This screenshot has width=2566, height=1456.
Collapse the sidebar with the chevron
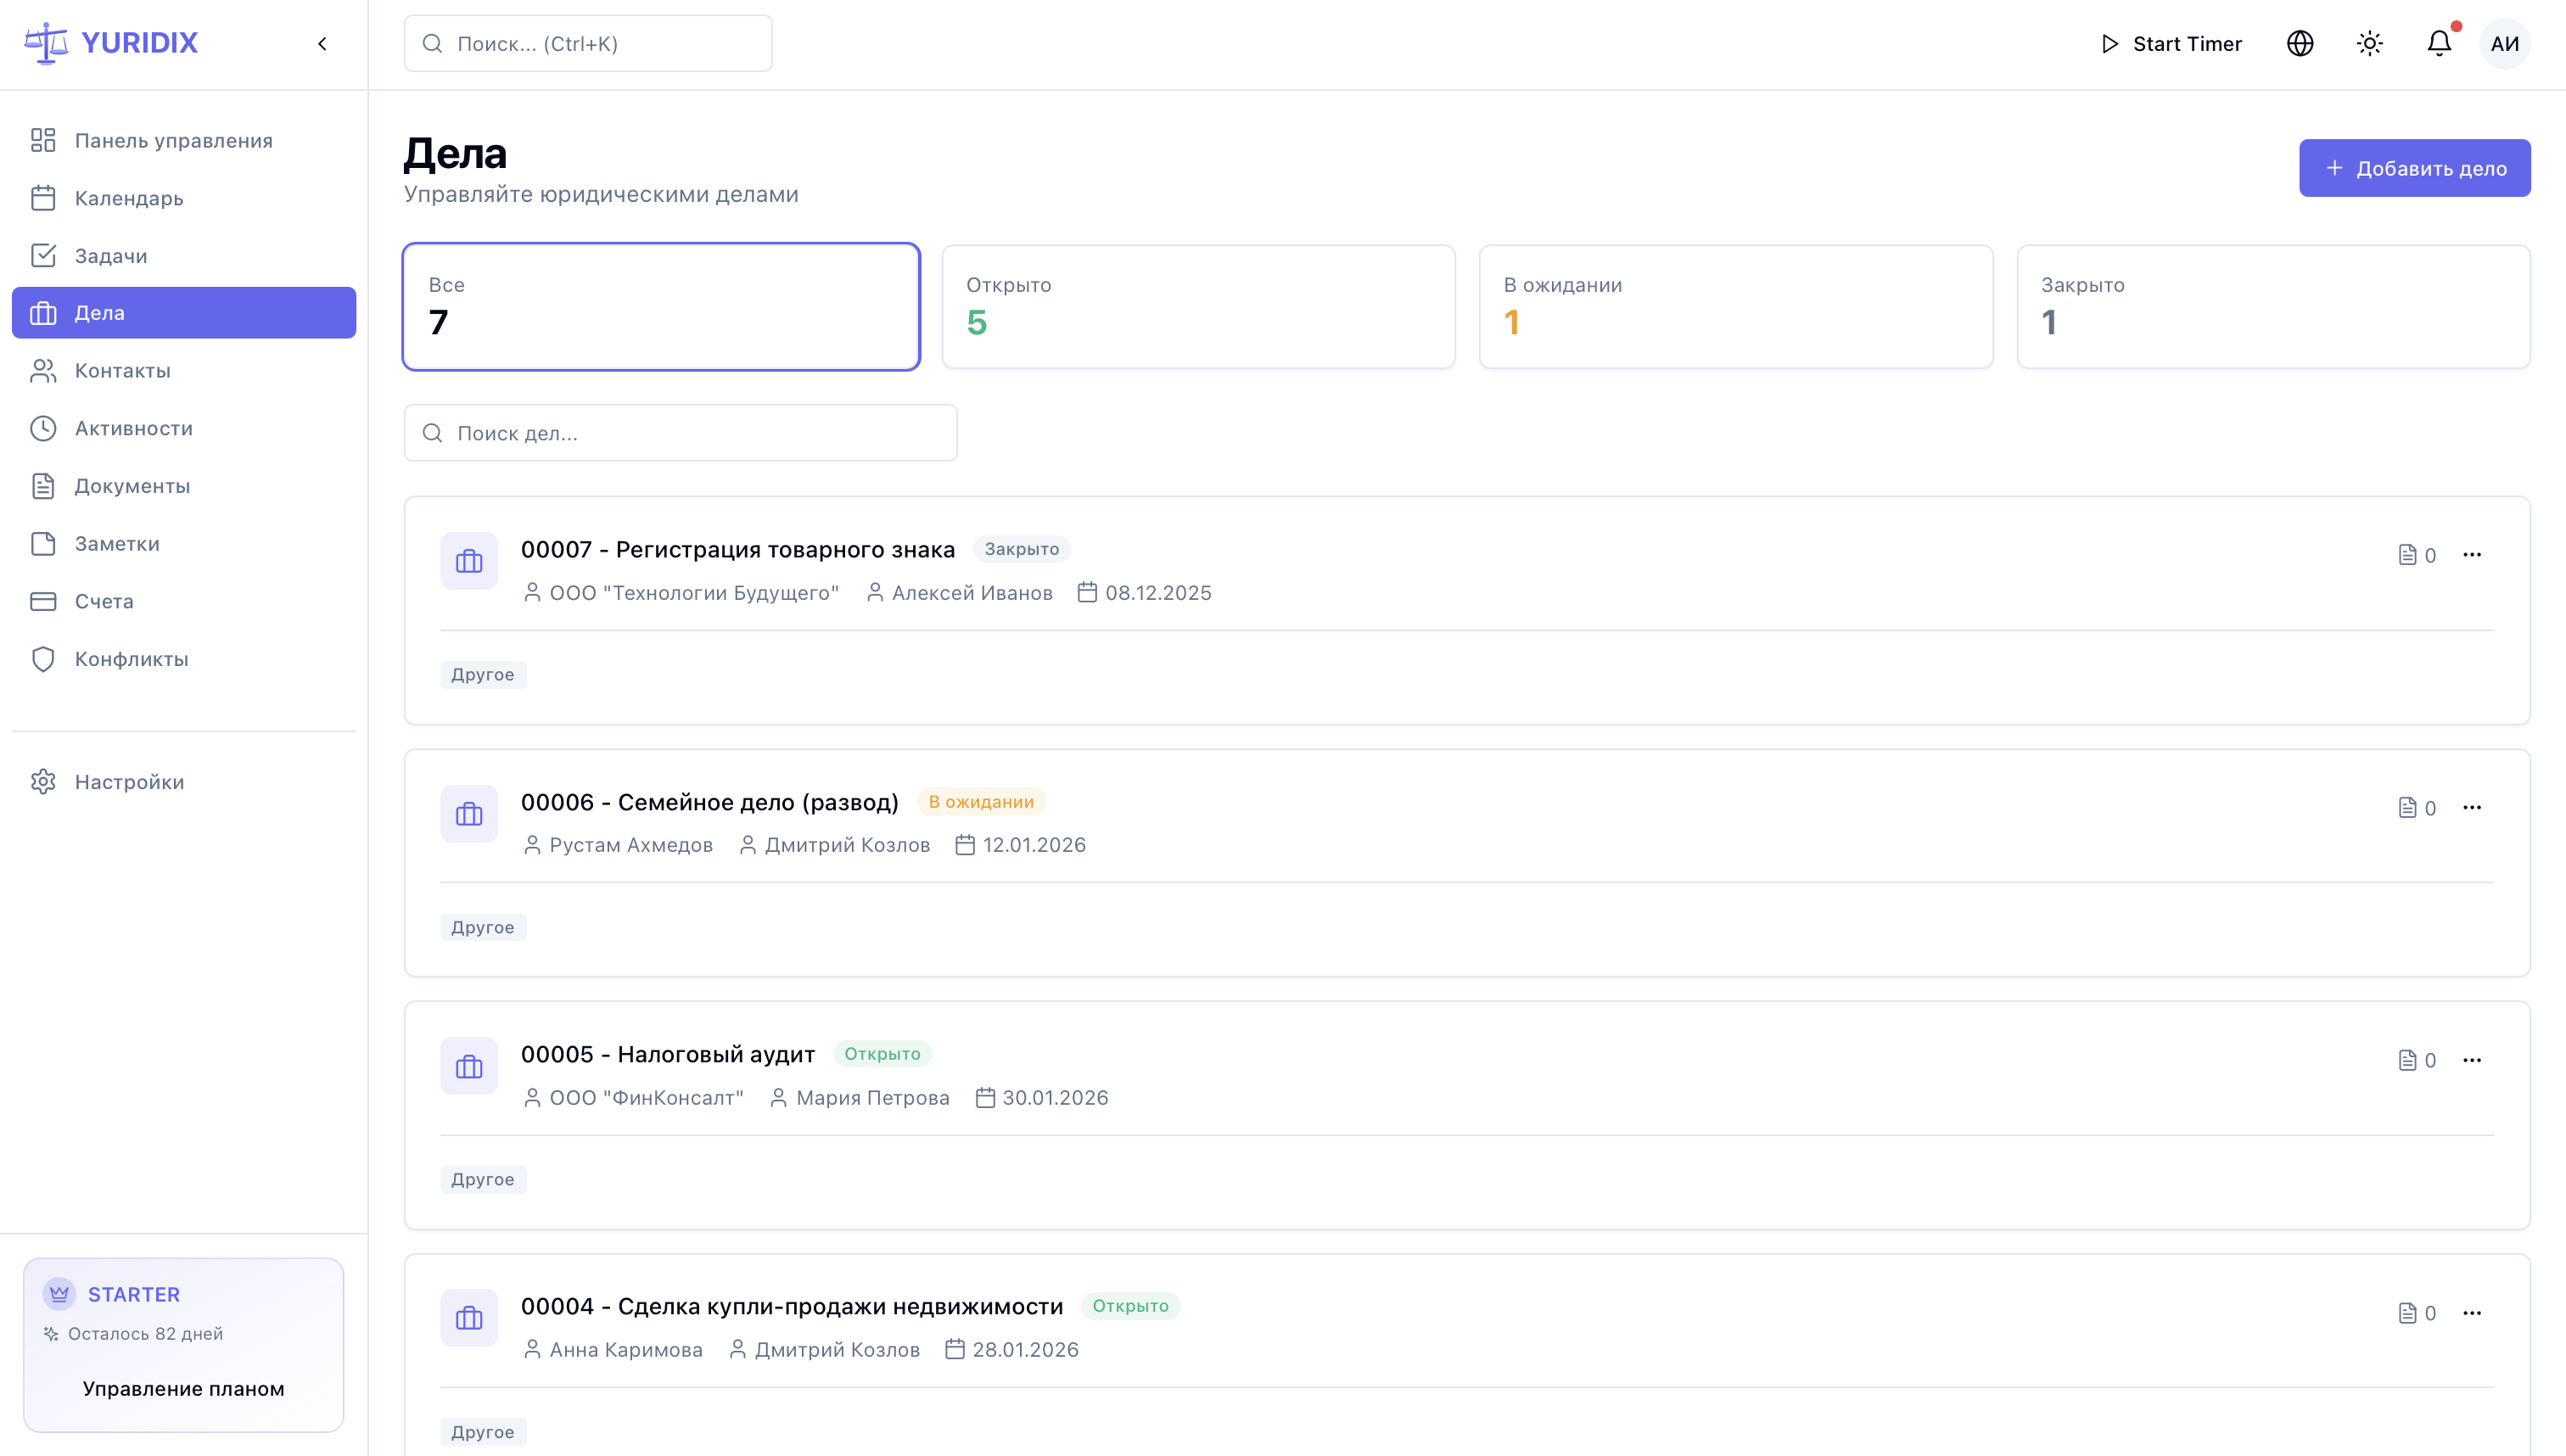tap(322, 43)
